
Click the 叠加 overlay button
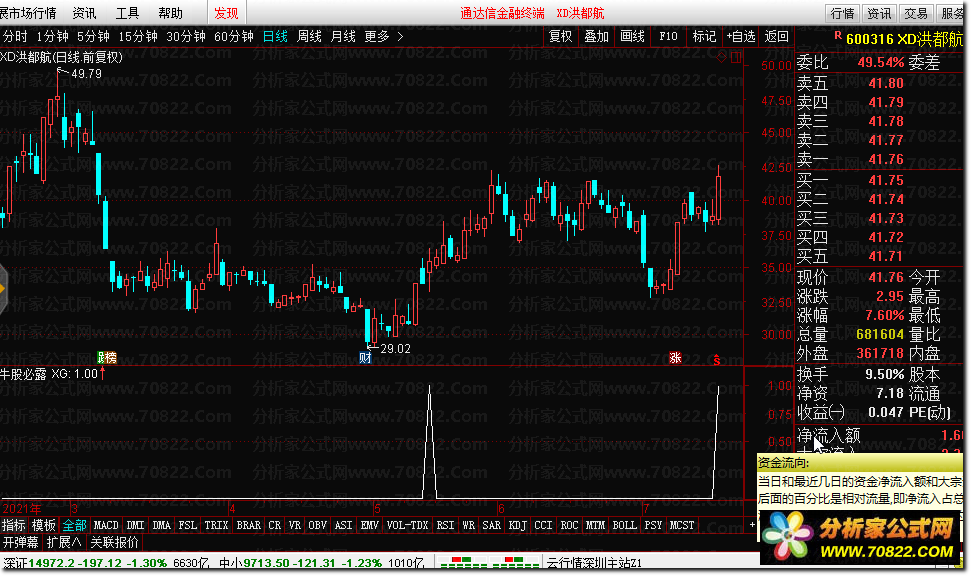tap(596, 37)
